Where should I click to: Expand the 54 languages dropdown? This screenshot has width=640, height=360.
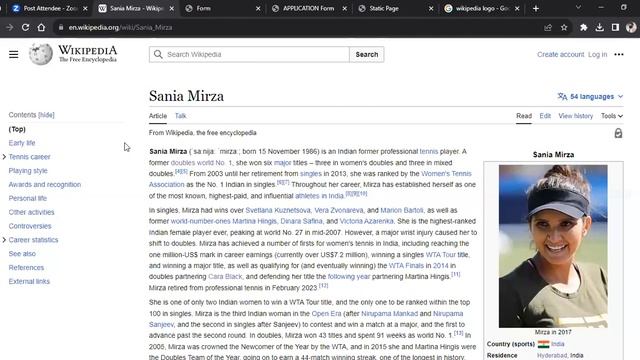click(590, 96)
